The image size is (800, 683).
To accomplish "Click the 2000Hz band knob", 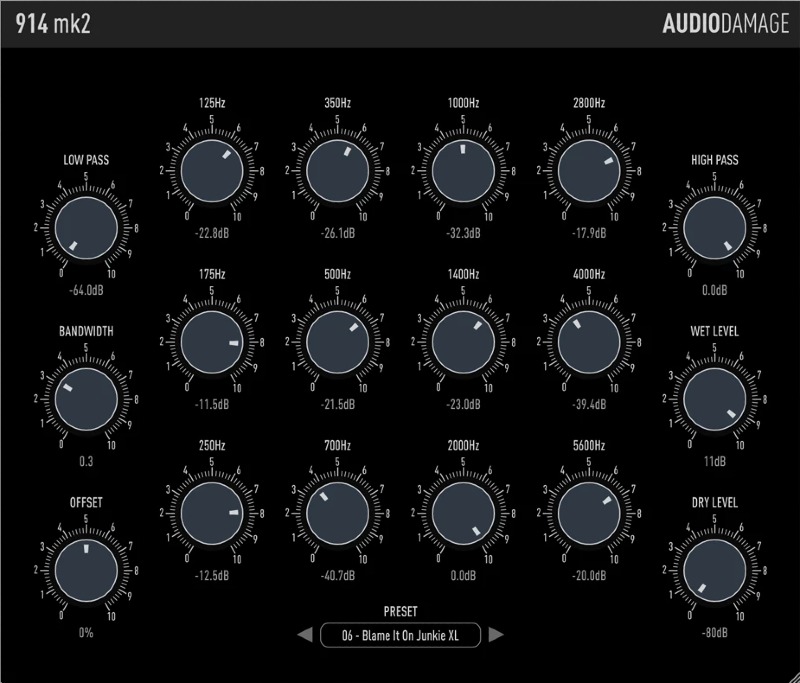I will click(x=463, y=514).
